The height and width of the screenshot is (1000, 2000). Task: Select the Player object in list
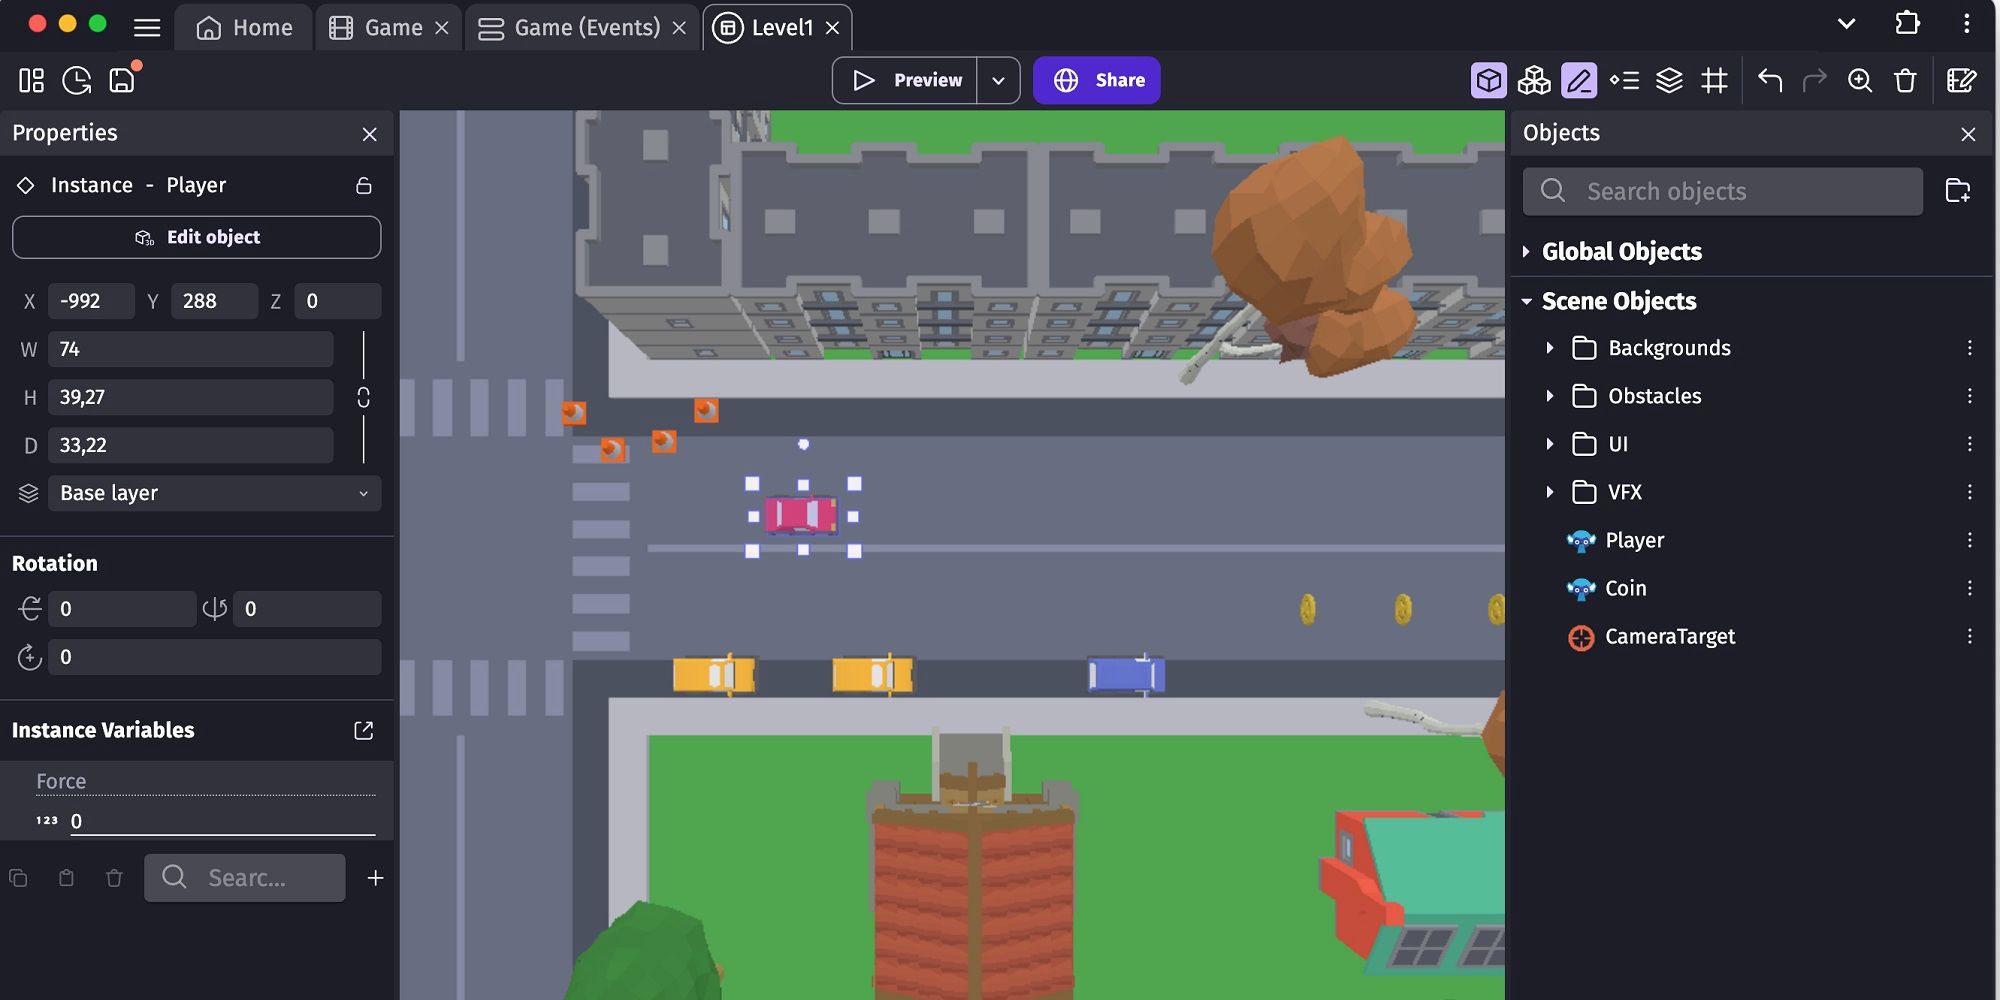coord(1634,540)
